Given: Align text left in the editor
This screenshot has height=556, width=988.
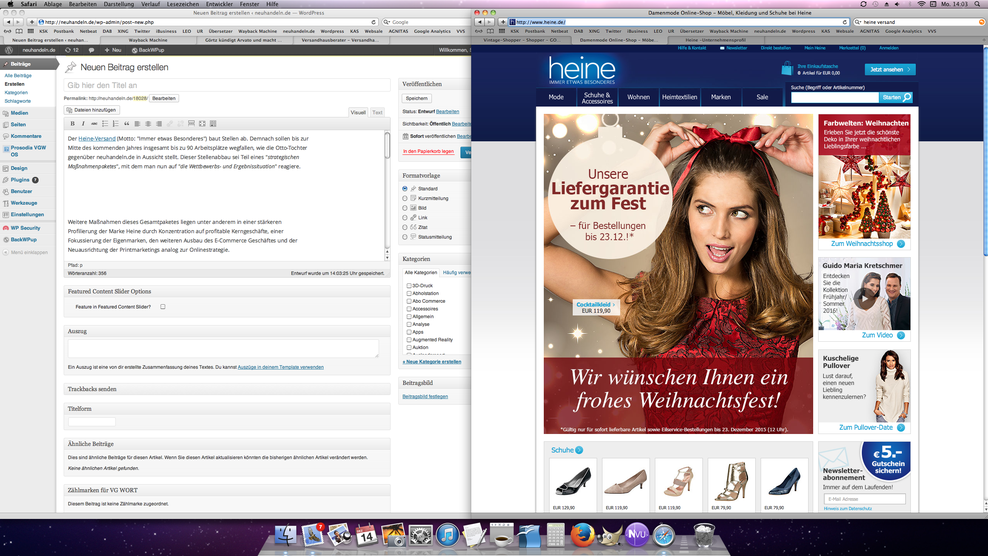Looking at the screenshot, I should pos(137,124).
